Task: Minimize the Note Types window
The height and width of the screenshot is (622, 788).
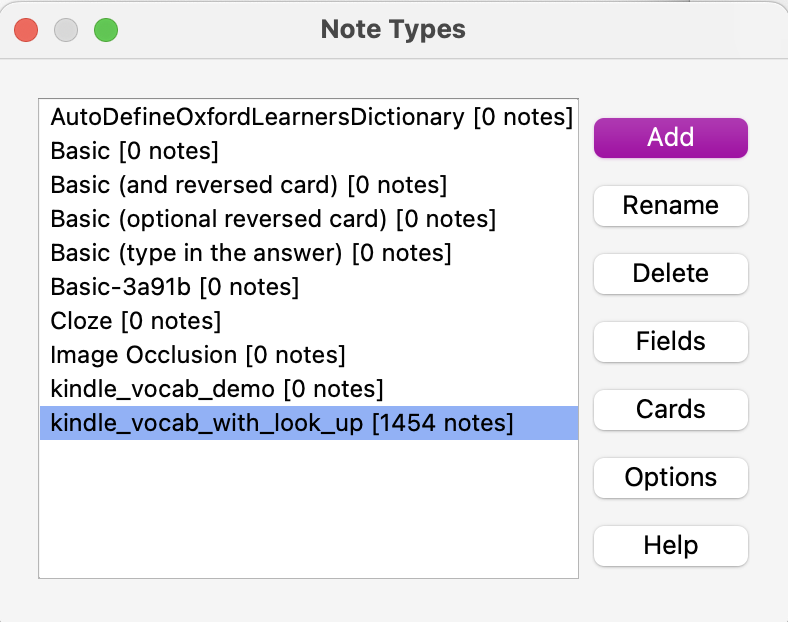Action: [66, 30]
